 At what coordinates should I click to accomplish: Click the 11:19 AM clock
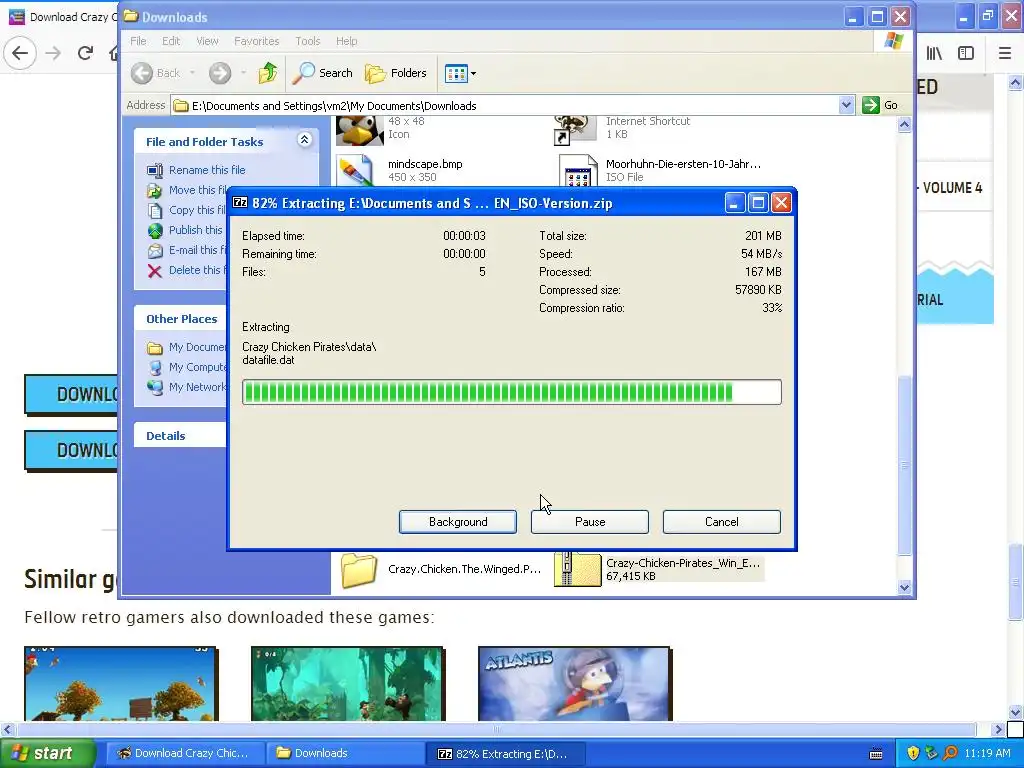point(987,753)
